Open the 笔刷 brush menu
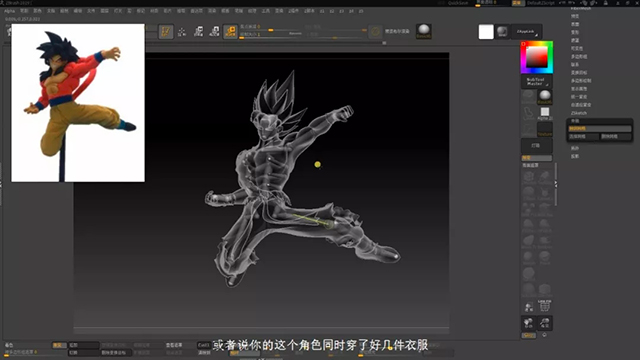Image resolution: width=640 pixels, height=360 pixels. 24,11
